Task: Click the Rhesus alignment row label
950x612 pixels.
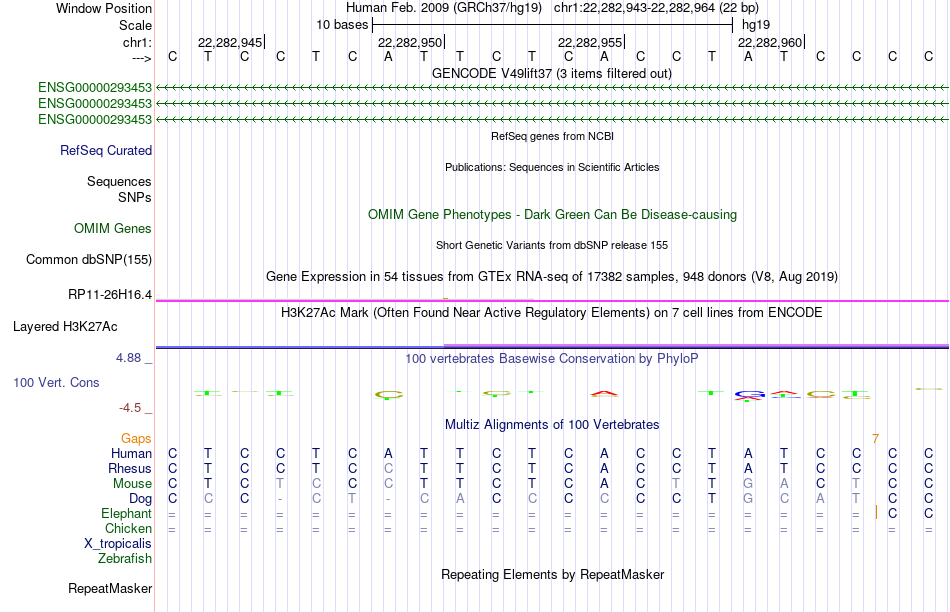Action: pyautogui.click(x=130, y=468)
